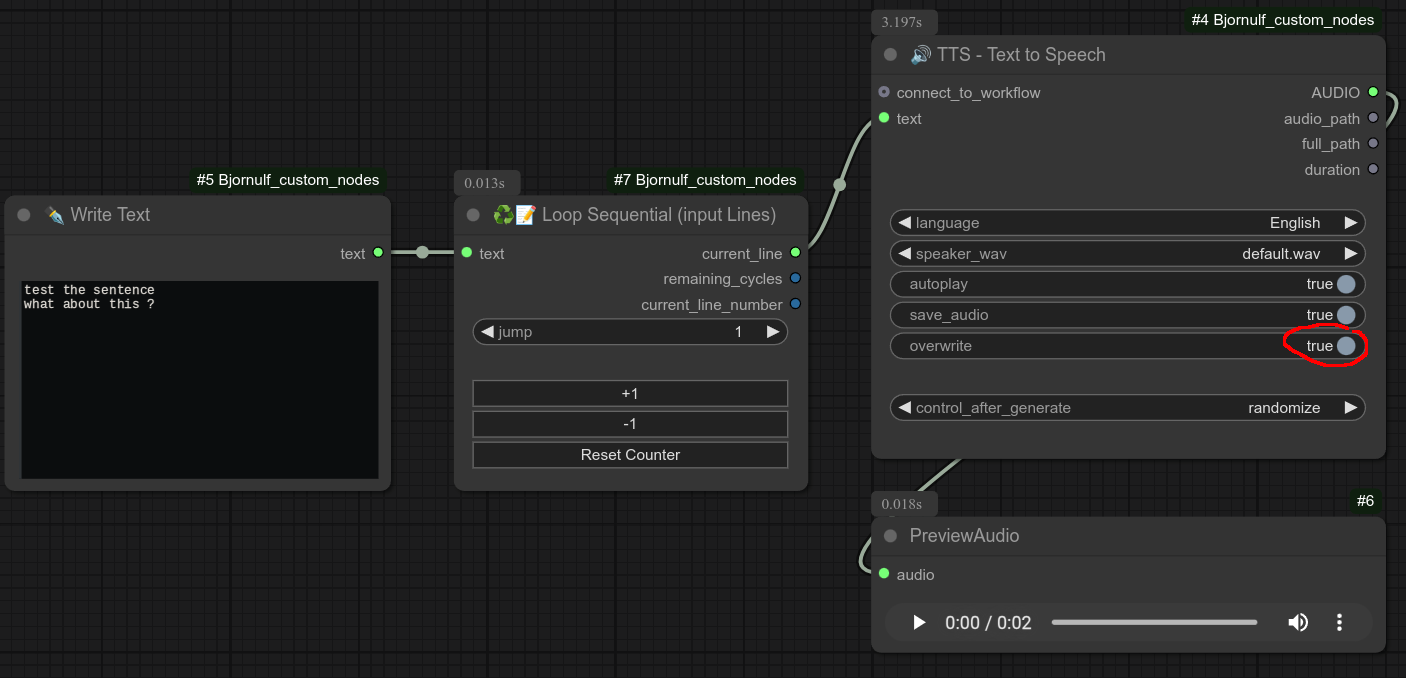Click the pencil icon on Write Text node
Screen dimensions: 1406x678
tap(56, 214)
